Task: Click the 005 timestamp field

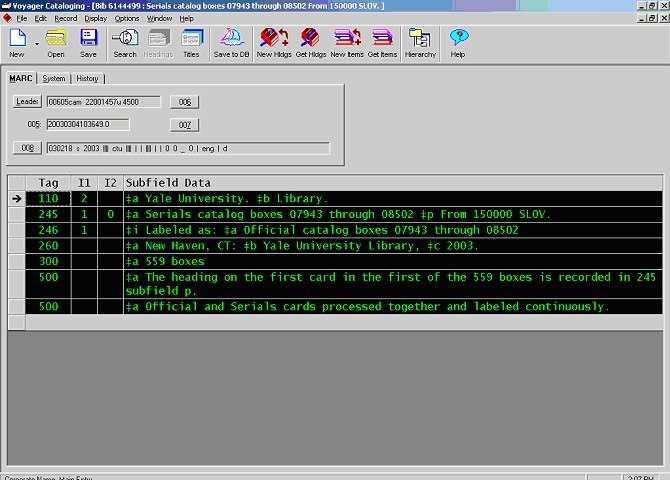Action: (x=88, y=124)
